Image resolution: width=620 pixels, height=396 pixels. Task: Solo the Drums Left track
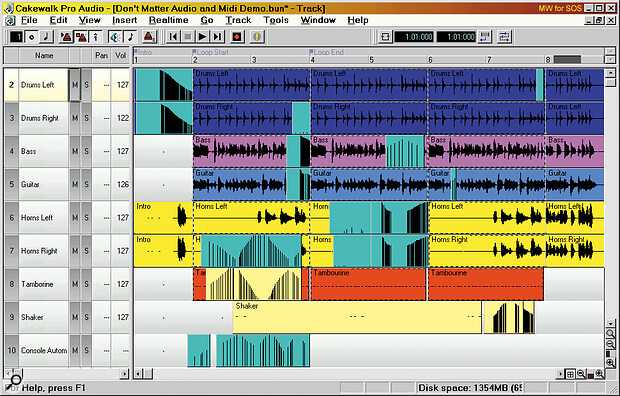point(86,85)
